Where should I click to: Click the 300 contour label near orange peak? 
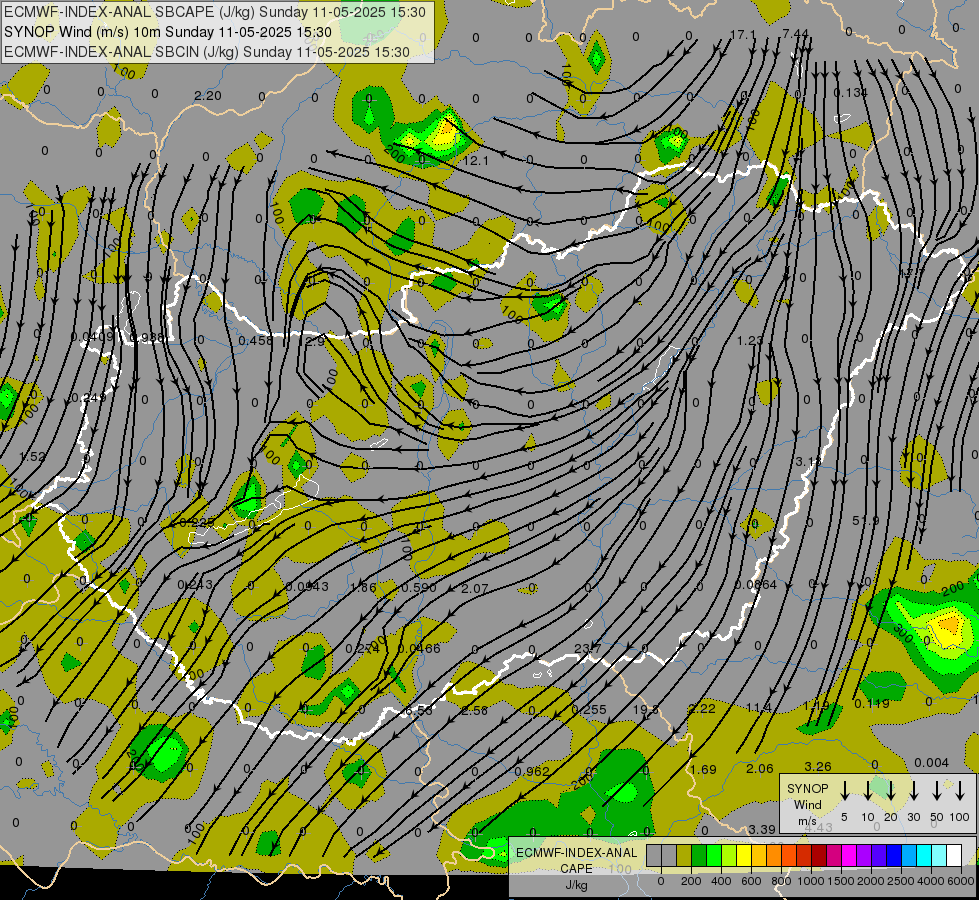click(x=903, y=635)
